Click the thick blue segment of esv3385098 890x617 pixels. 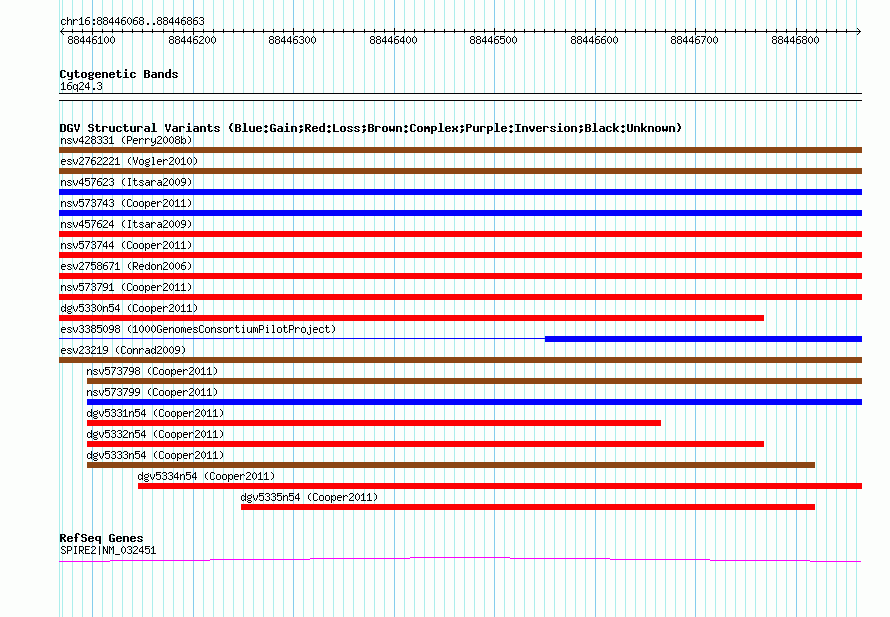pos(703,339)
